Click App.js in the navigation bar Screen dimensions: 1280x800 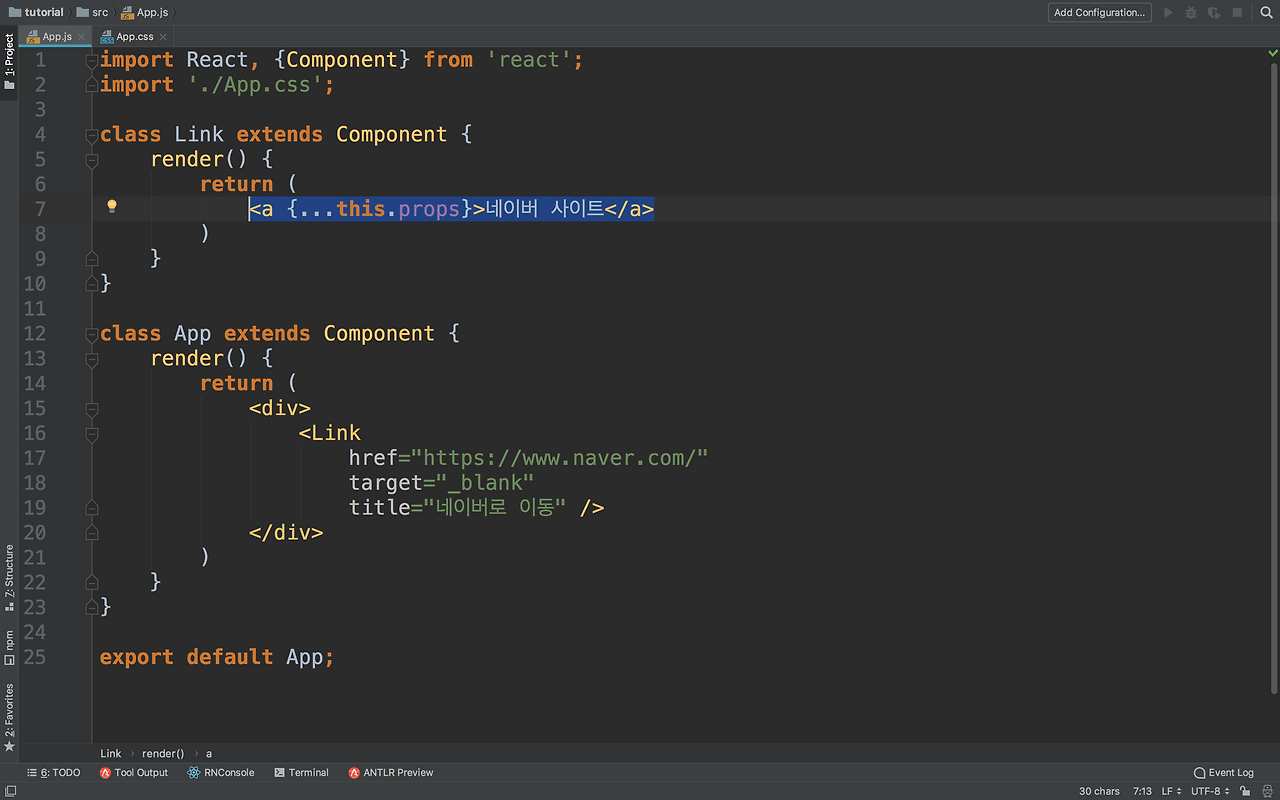[146, 12]
